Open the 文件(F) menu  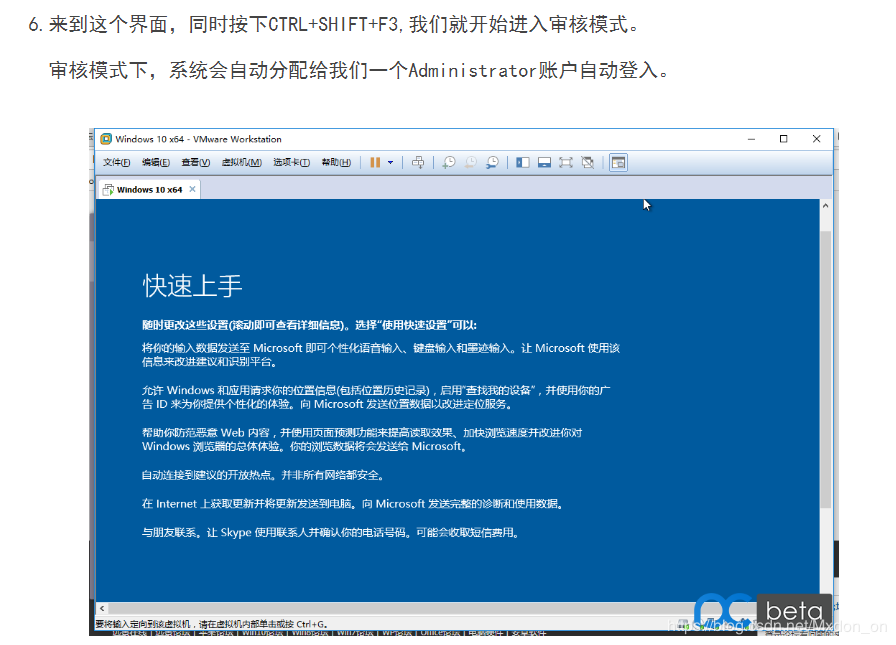(x=116, y=163)
